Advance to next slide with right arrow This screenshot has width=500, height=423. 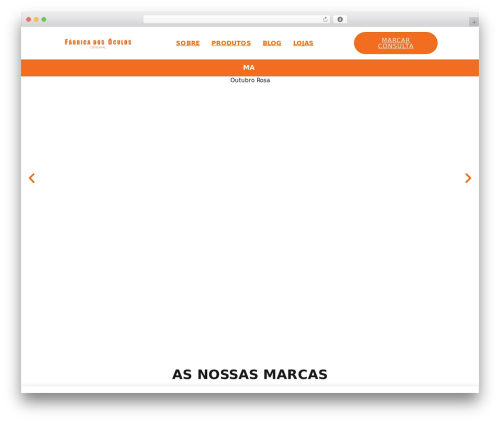click(x=468, y=178)
